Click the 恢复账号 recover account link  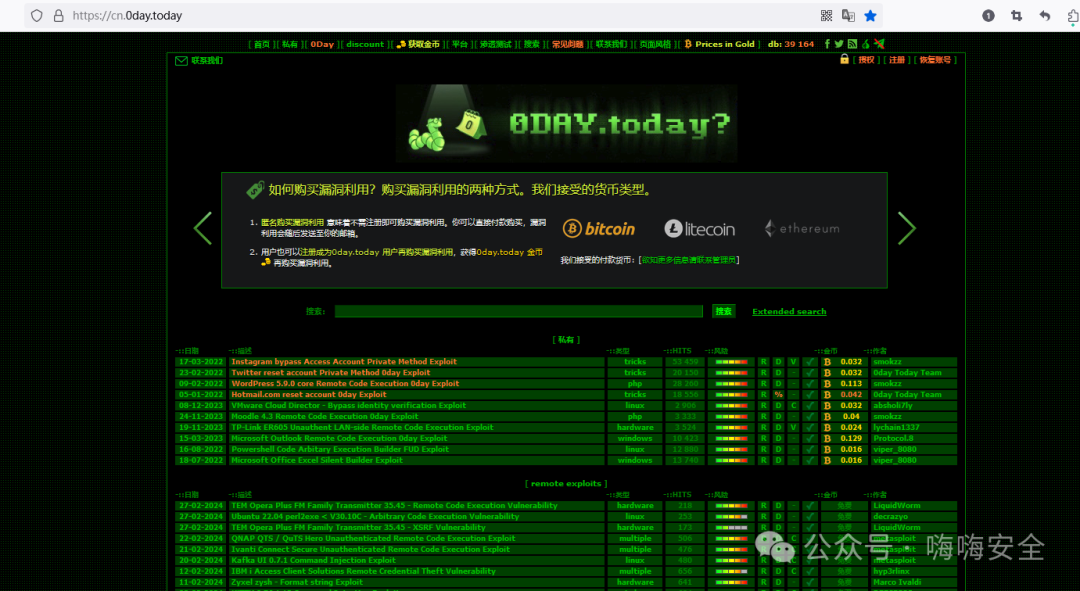935,60
